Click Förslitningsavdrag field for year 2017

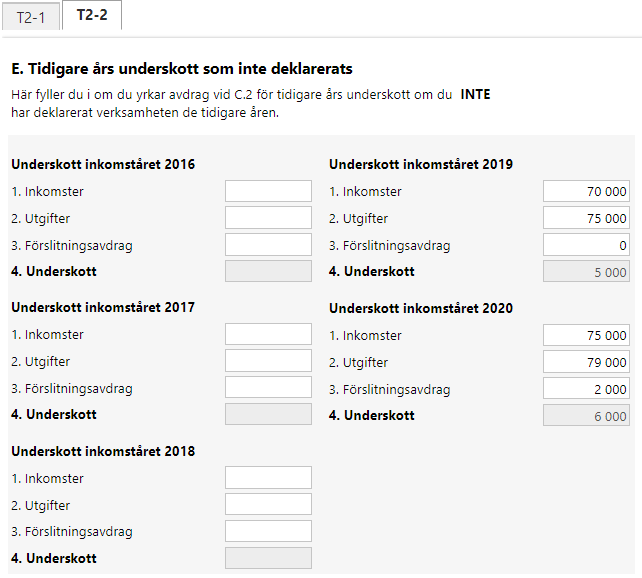click(x=268, y=388)
